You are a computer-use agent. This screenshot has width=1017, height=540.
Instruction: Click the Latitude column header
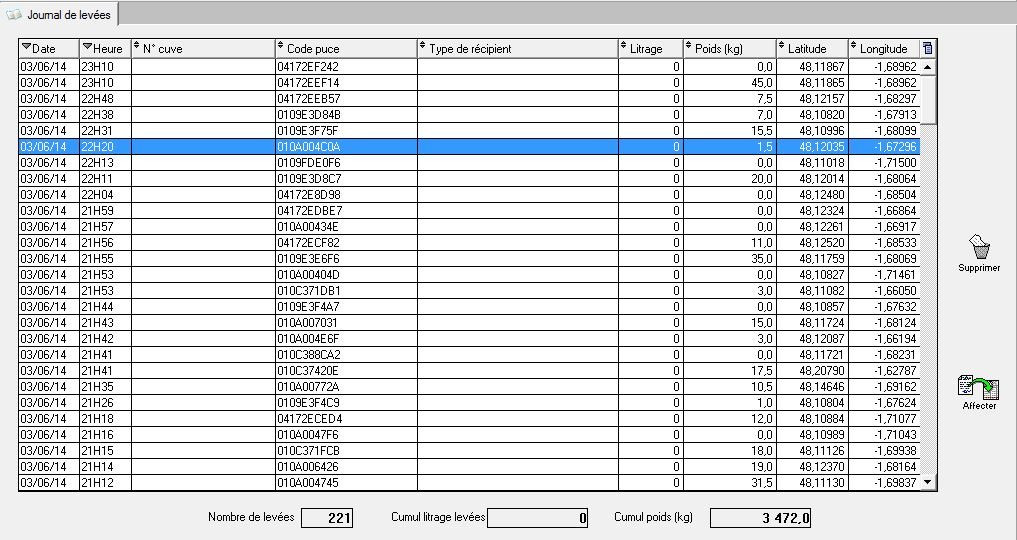(811, 48)
